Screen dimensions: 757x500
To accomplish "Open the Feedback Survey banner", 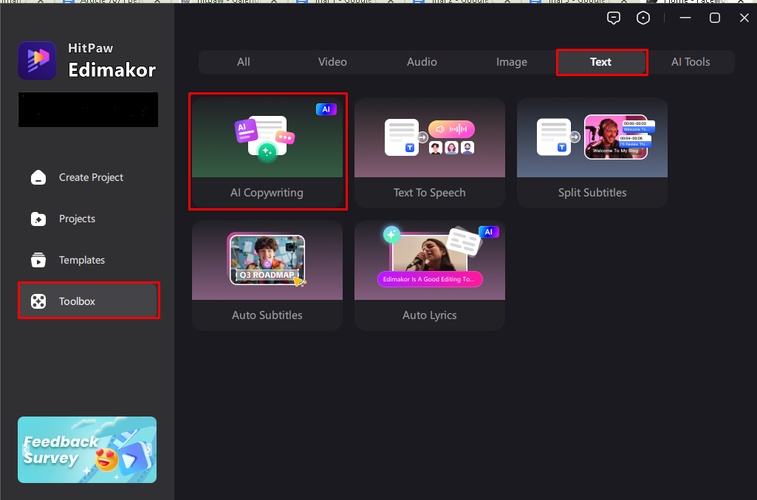I will 87,449.
